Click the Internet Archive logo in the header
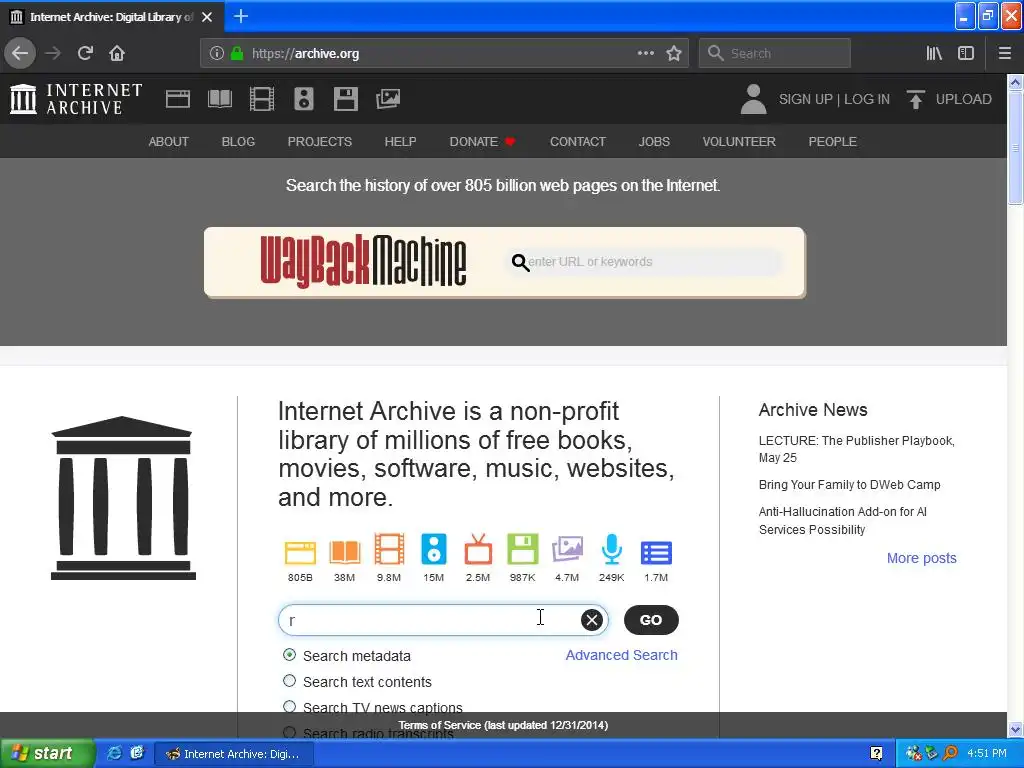 click(76, 99)
